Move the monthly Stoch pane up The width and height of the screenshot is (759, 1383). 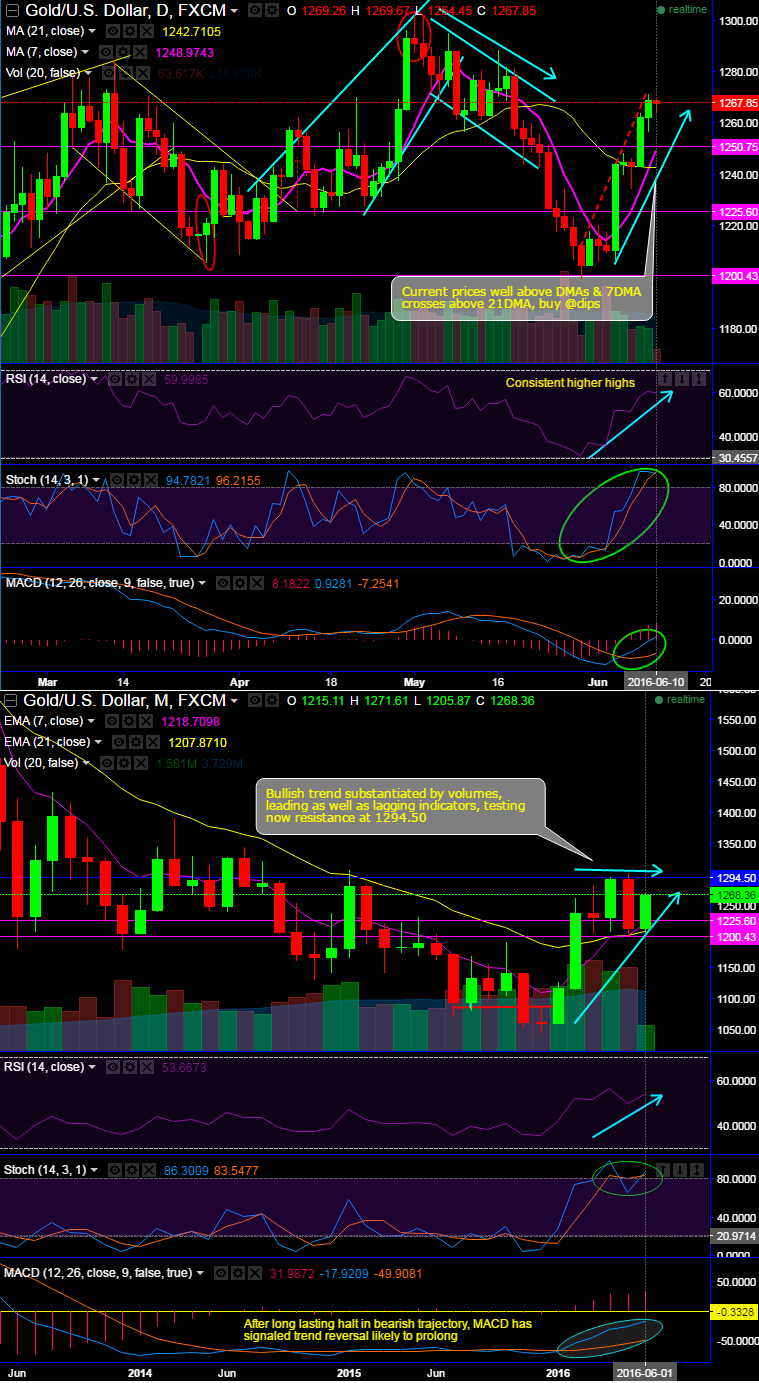pos(663,1170)
